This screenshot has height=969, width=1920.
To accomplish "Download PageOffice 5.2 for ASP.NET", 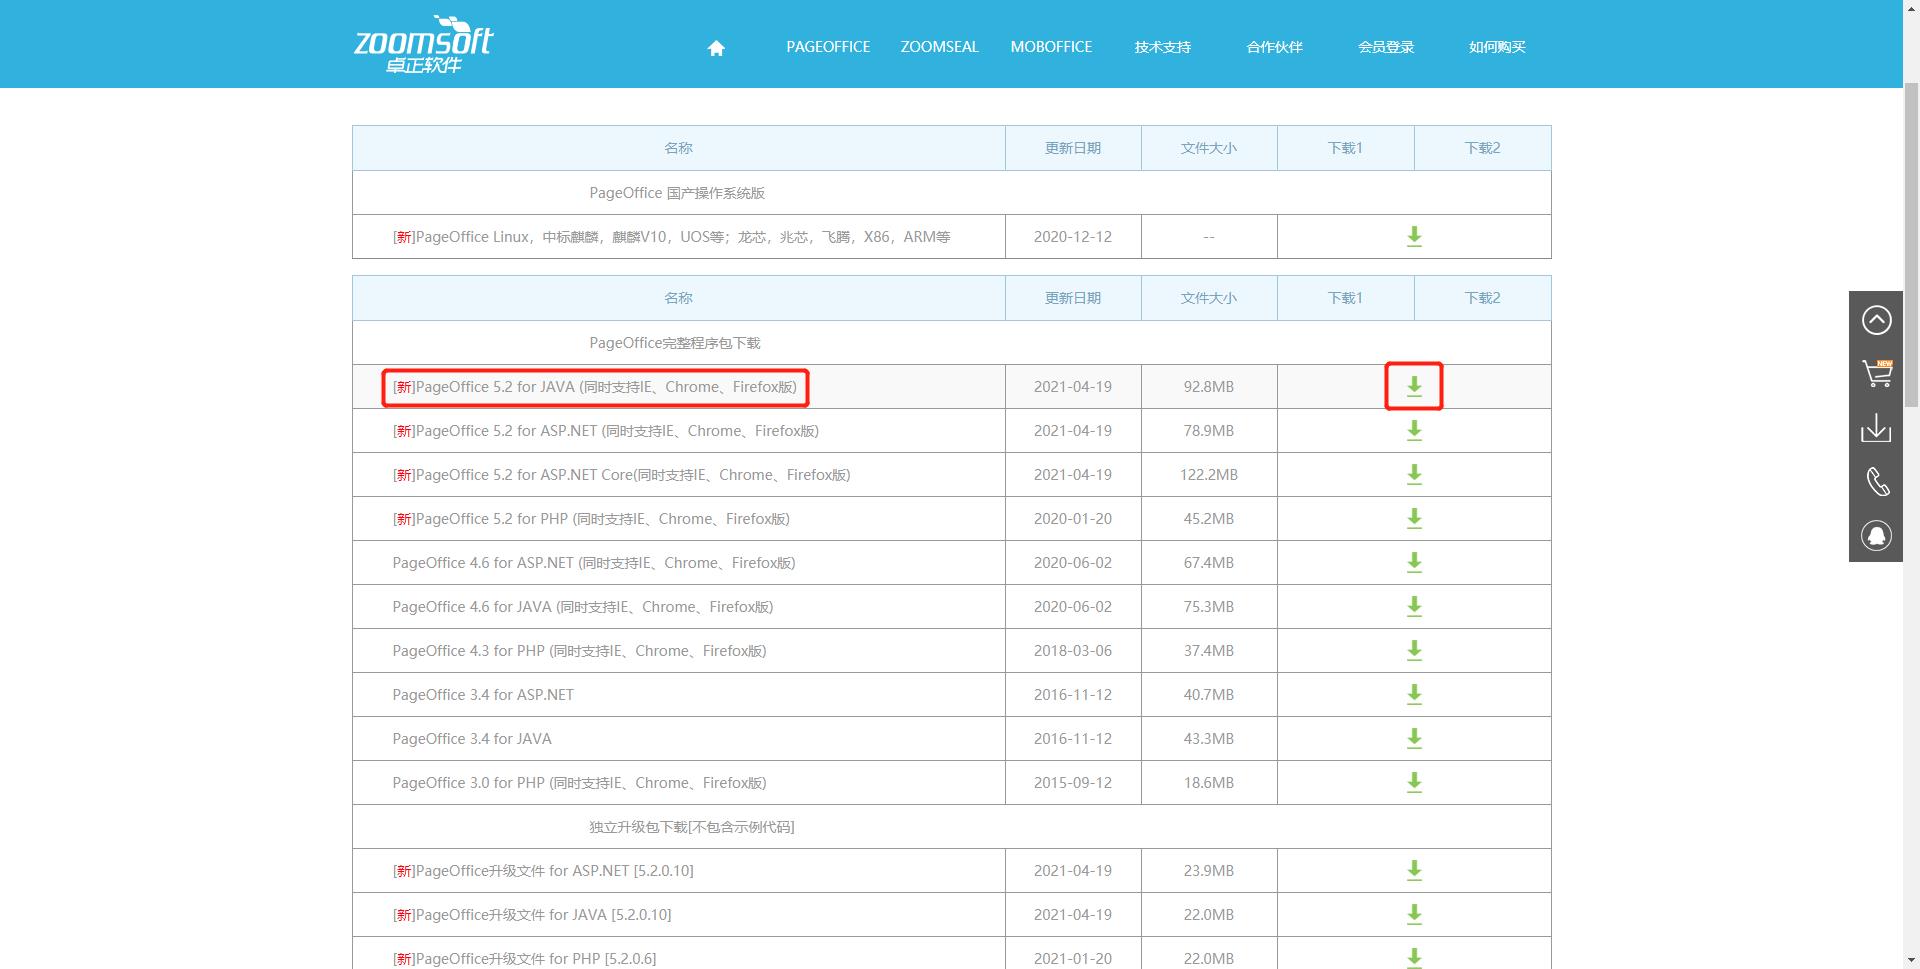I will tap(1414, 431).
